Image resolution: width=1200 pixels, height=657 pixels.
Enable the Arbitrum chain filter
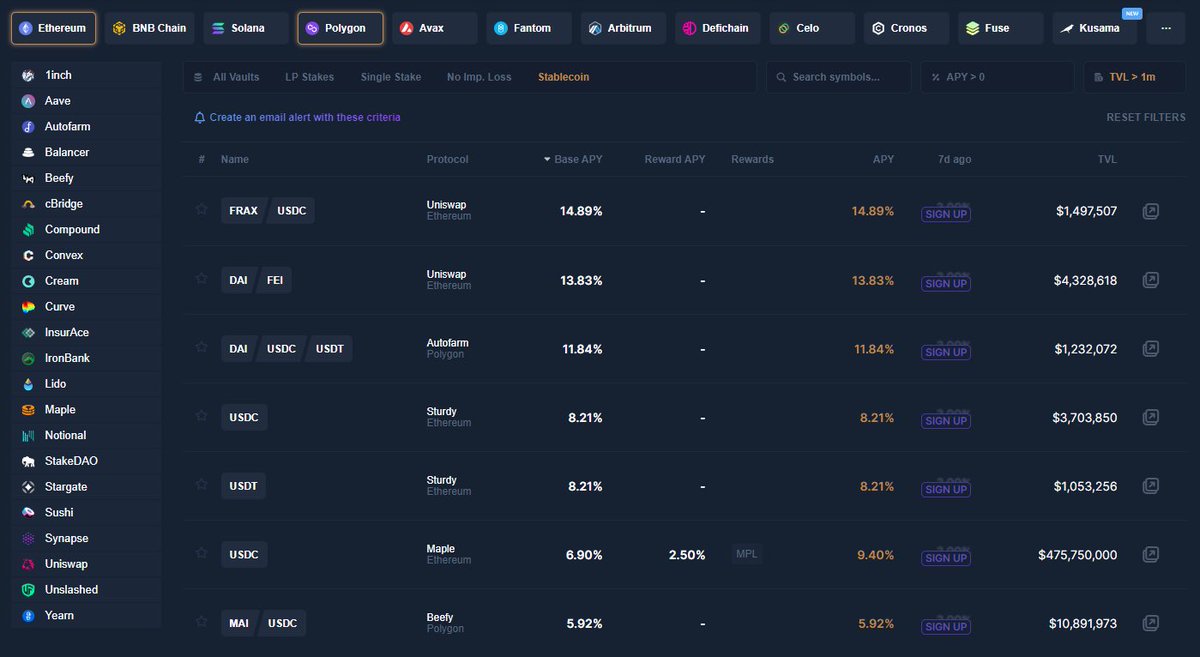coord(623,28)
